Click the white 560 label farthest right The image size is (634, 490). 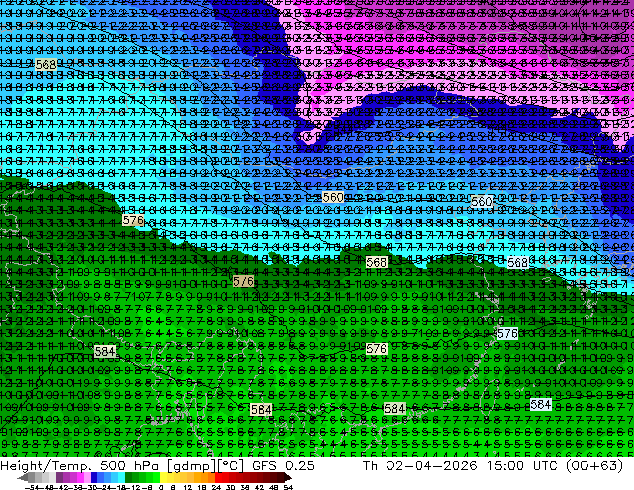[x=482, y=201]
